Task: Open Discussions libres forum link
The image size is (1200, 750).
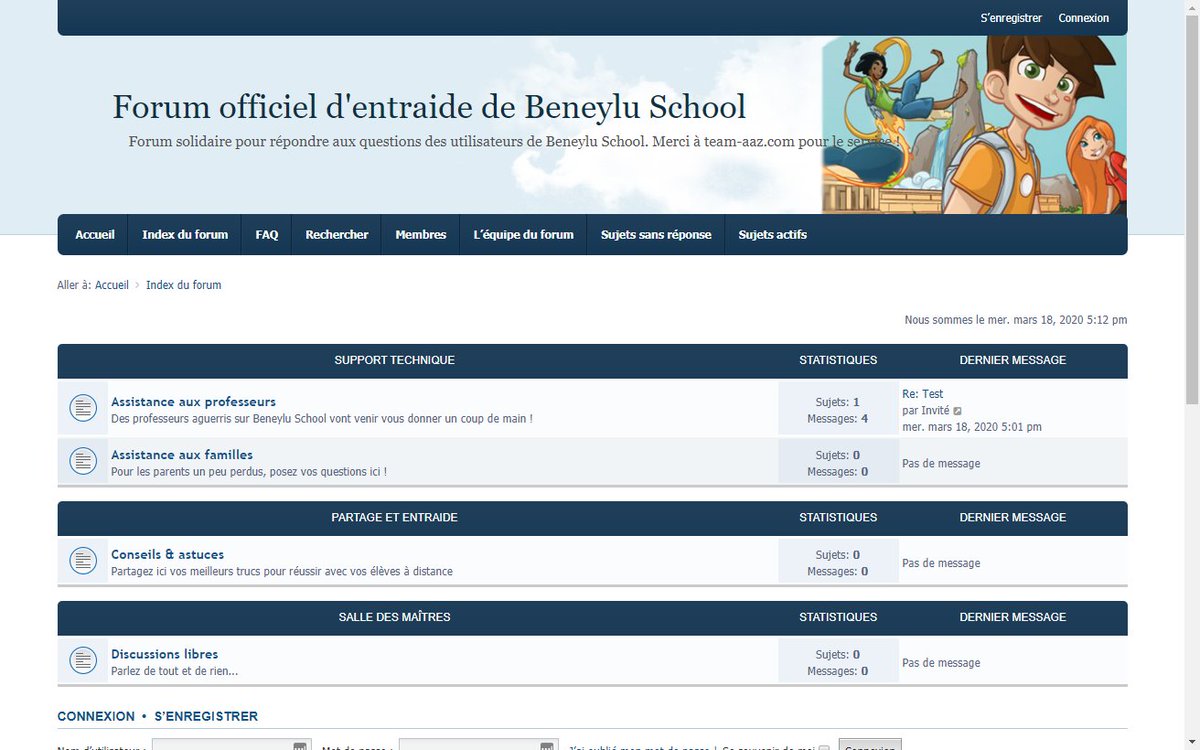Action: coord(164,655)
